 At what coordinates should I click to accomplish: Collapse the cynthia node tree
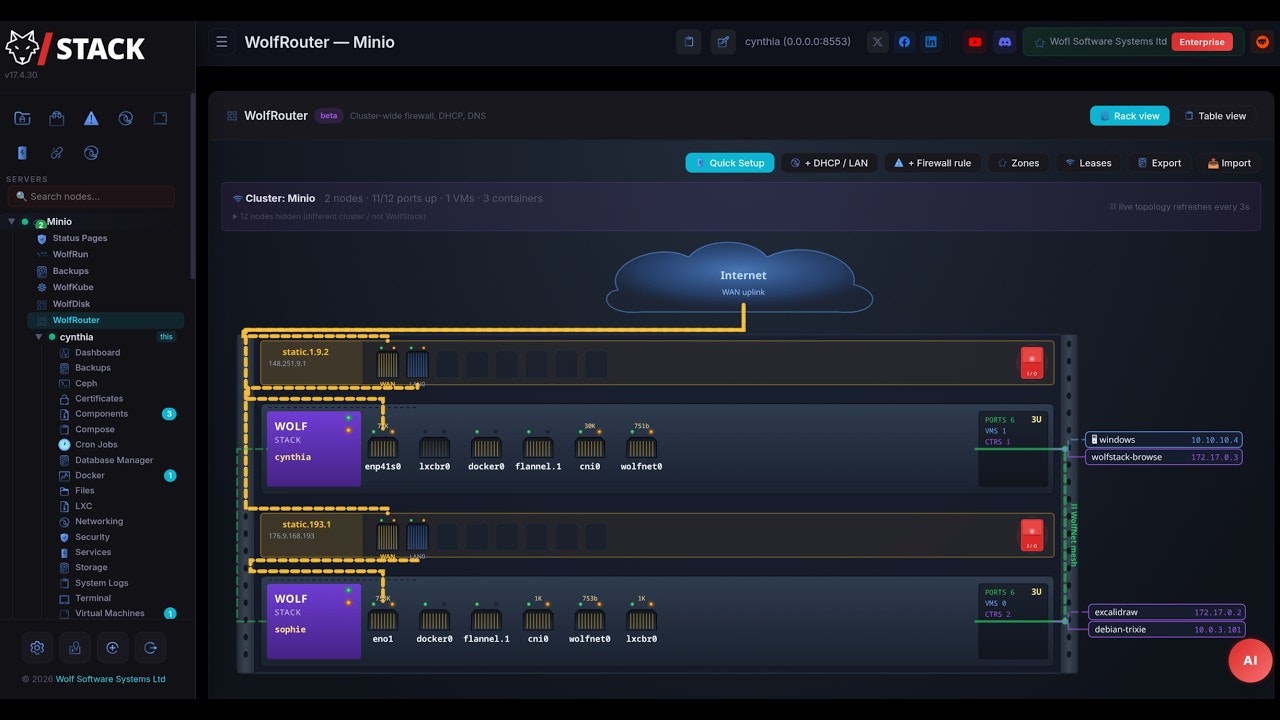point(39,337)
